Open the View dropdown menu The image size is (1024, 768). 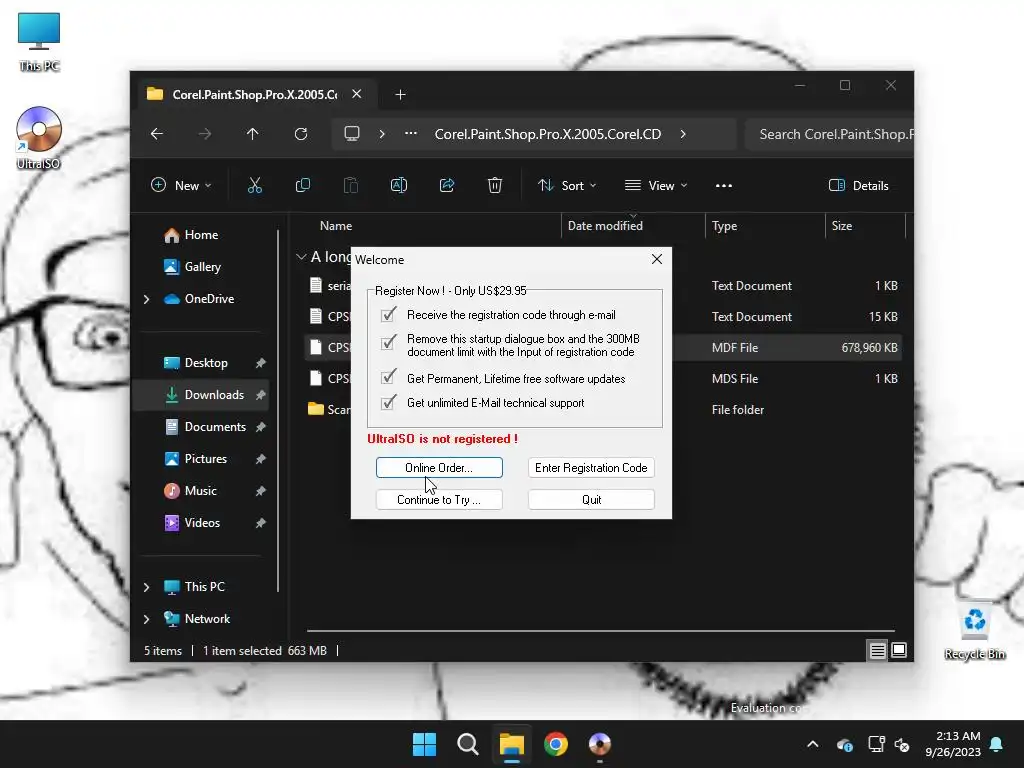(656, 185)
